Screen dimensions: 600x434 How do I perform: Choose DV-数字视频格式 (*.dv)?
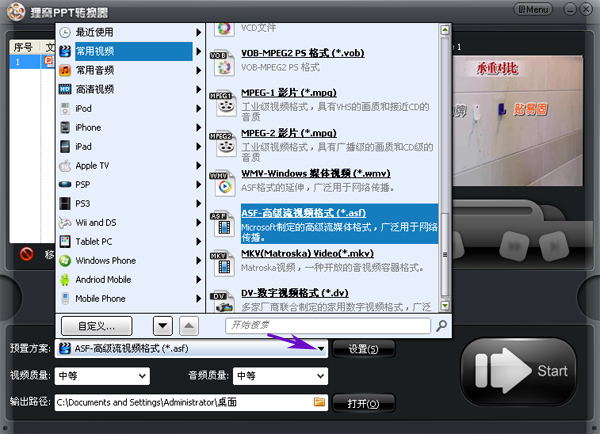pyautogui.click(x=295, y=294)
